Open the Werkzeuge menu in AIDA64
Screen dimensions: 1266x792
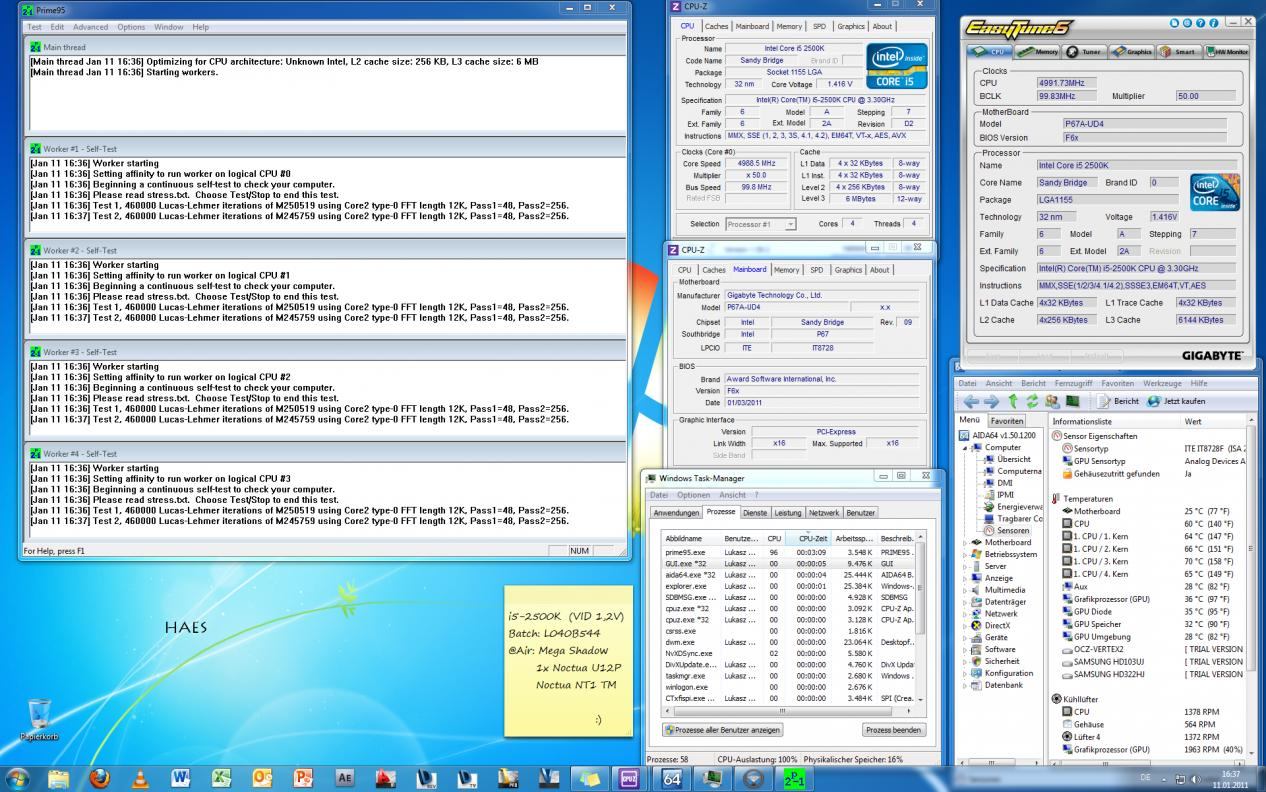[1162, 383]
